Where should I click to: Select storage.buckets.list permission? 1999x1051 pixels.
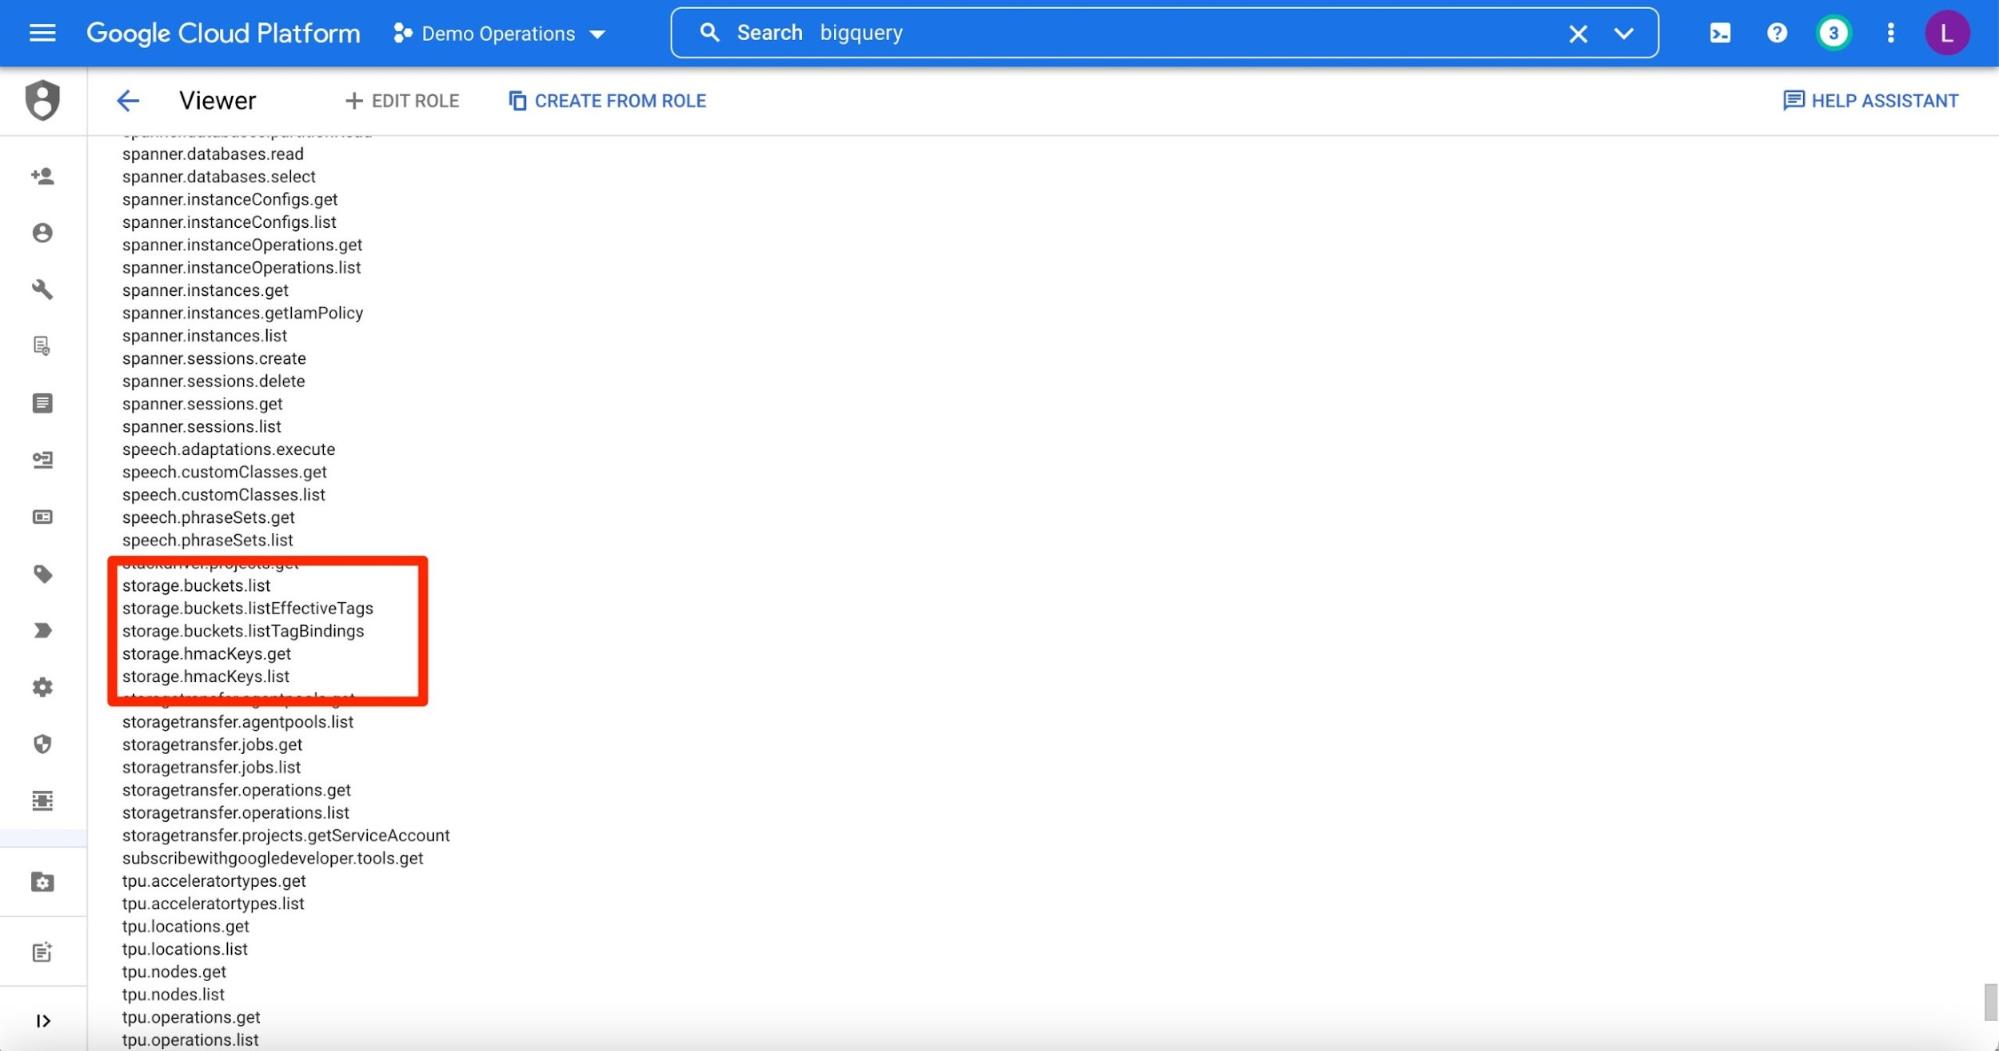(x=196, y=585)
